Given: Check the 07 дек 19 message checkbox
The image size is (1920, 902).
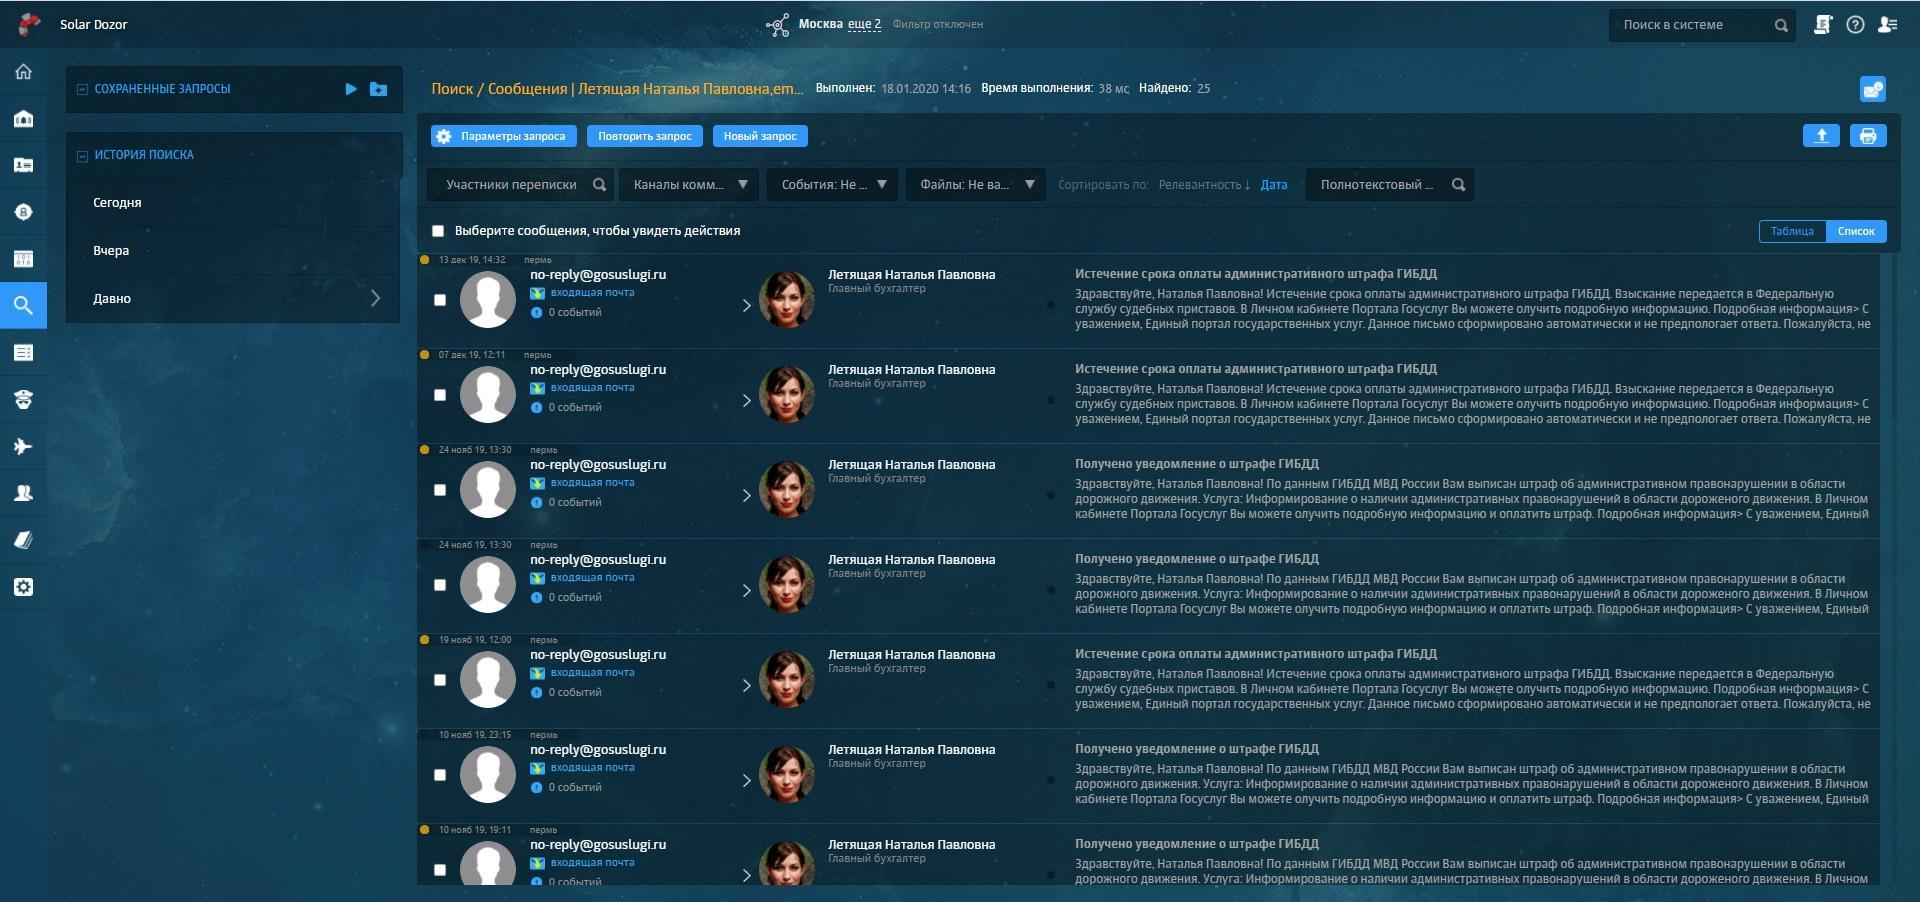Looking at the screenshot, I should (x=440, y=395).
